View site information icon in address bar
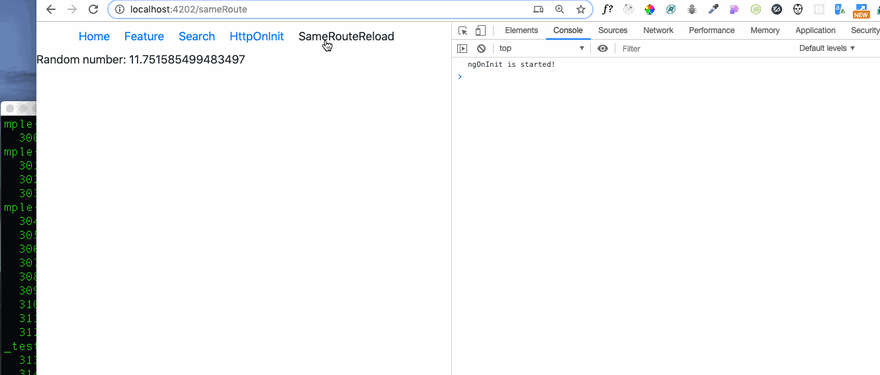 119,10
